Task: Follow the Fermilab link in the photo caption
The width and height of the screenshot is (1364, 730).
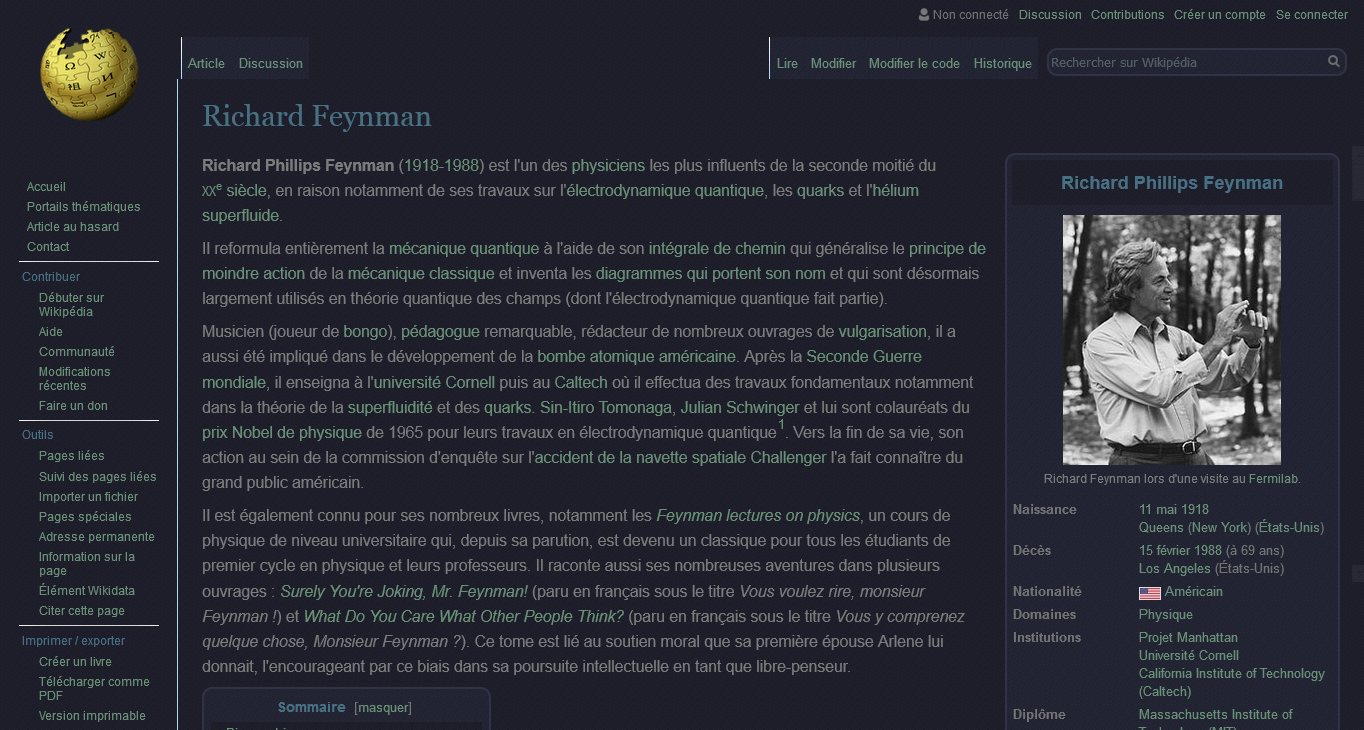Action: (1271, 479)
